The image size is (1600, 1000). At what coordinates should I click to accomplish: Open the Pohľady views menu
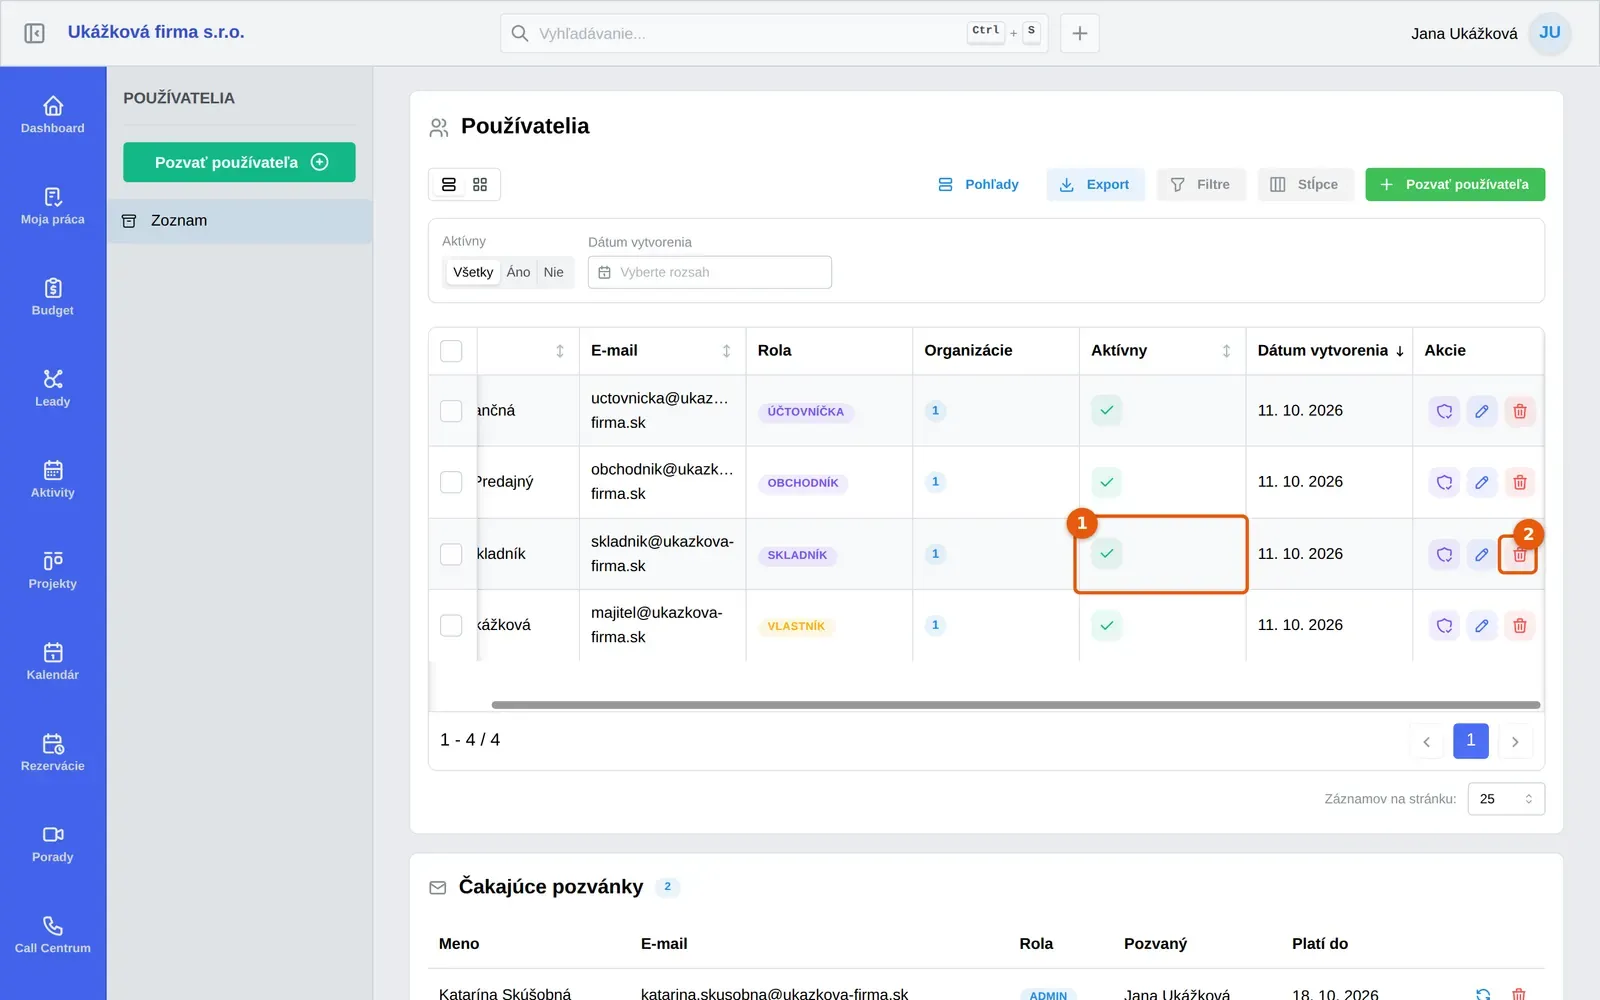click(x=978, y=185)
